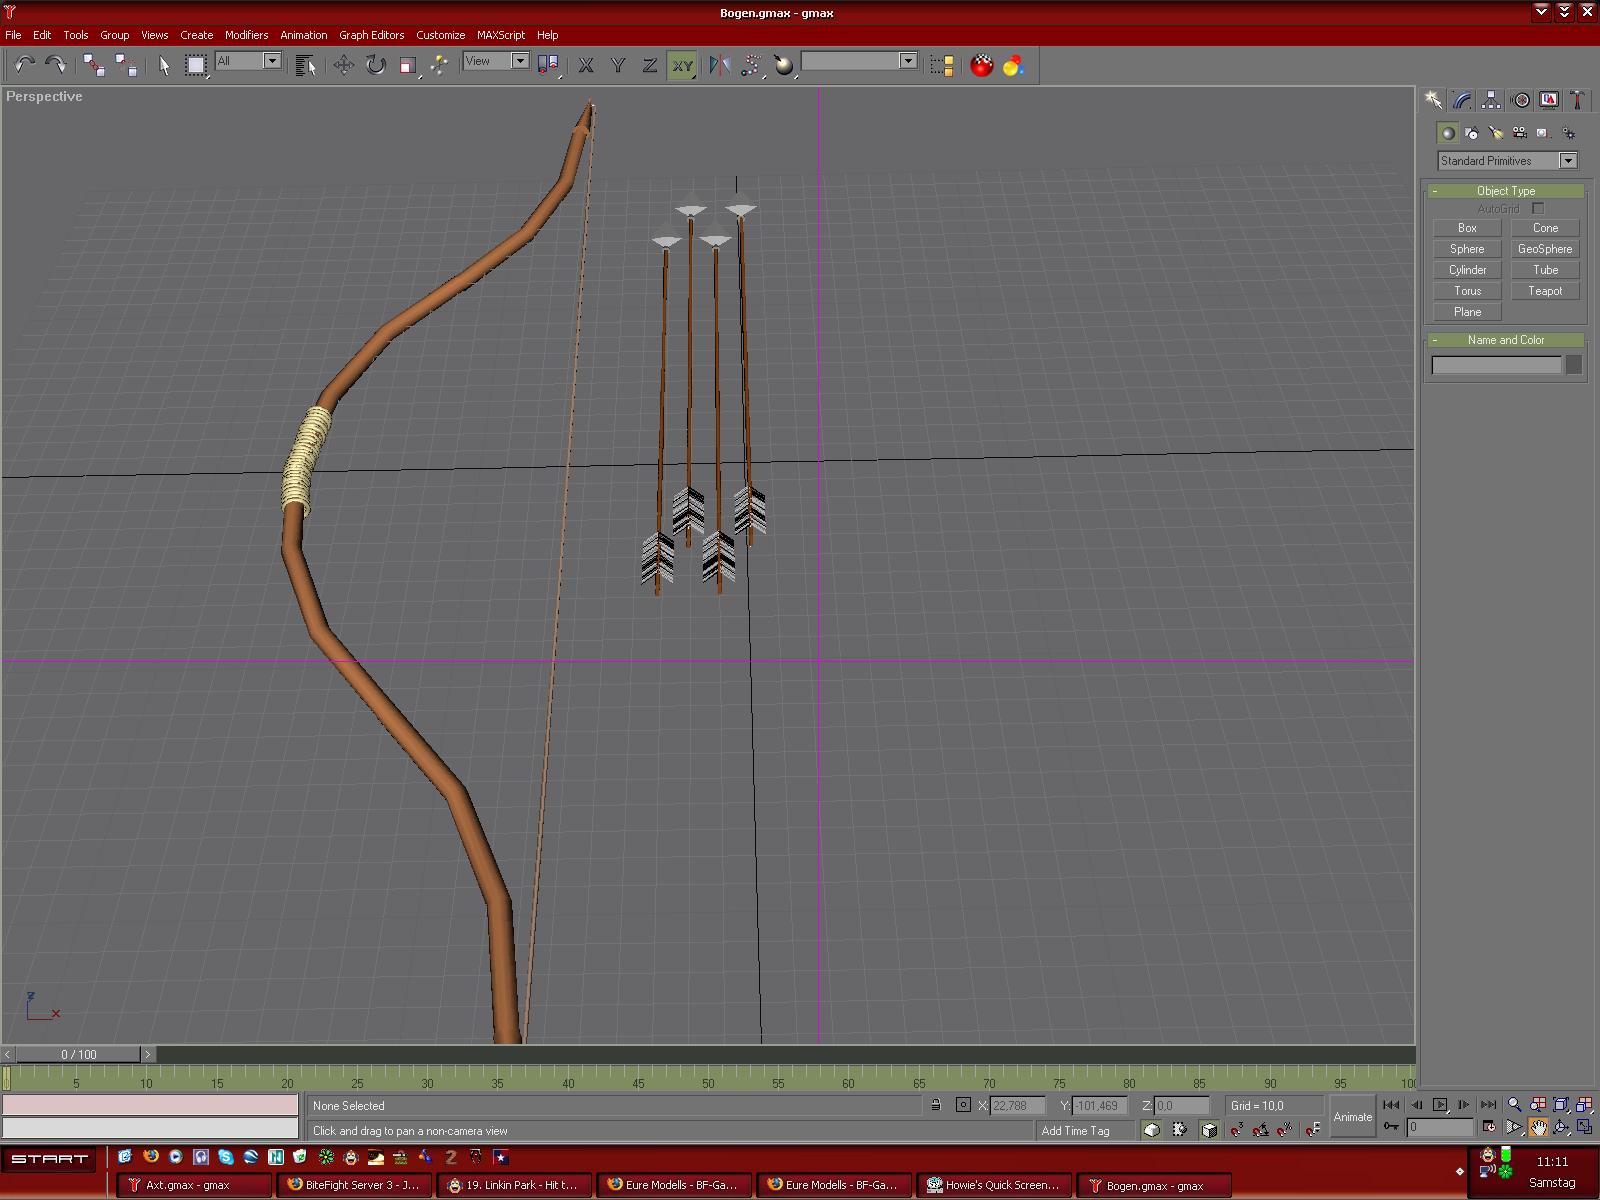Select the Rotate tool in toolbar
The width and height of the screenshot is (1600, 1200).
pyautogui.click(x=375, y=66)
